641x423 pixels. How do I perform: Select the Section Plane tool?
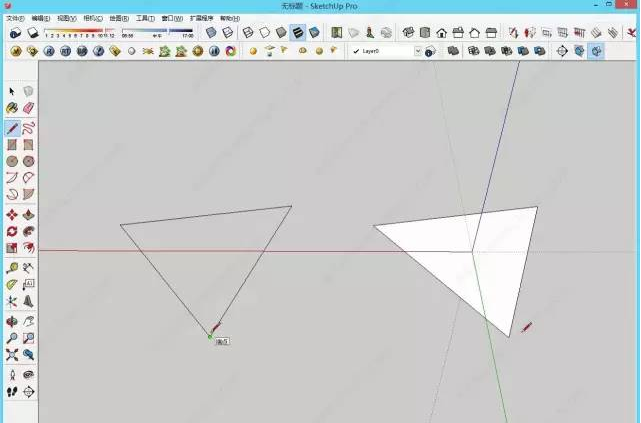click(x=28, y=392)
